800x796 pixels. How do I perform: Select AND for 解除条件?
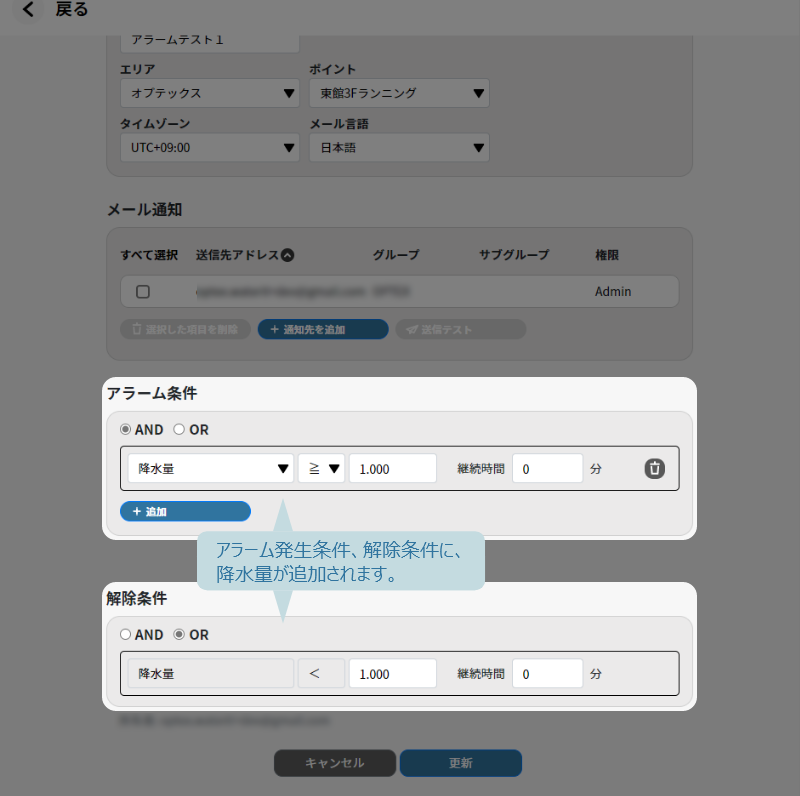point(126,634)
